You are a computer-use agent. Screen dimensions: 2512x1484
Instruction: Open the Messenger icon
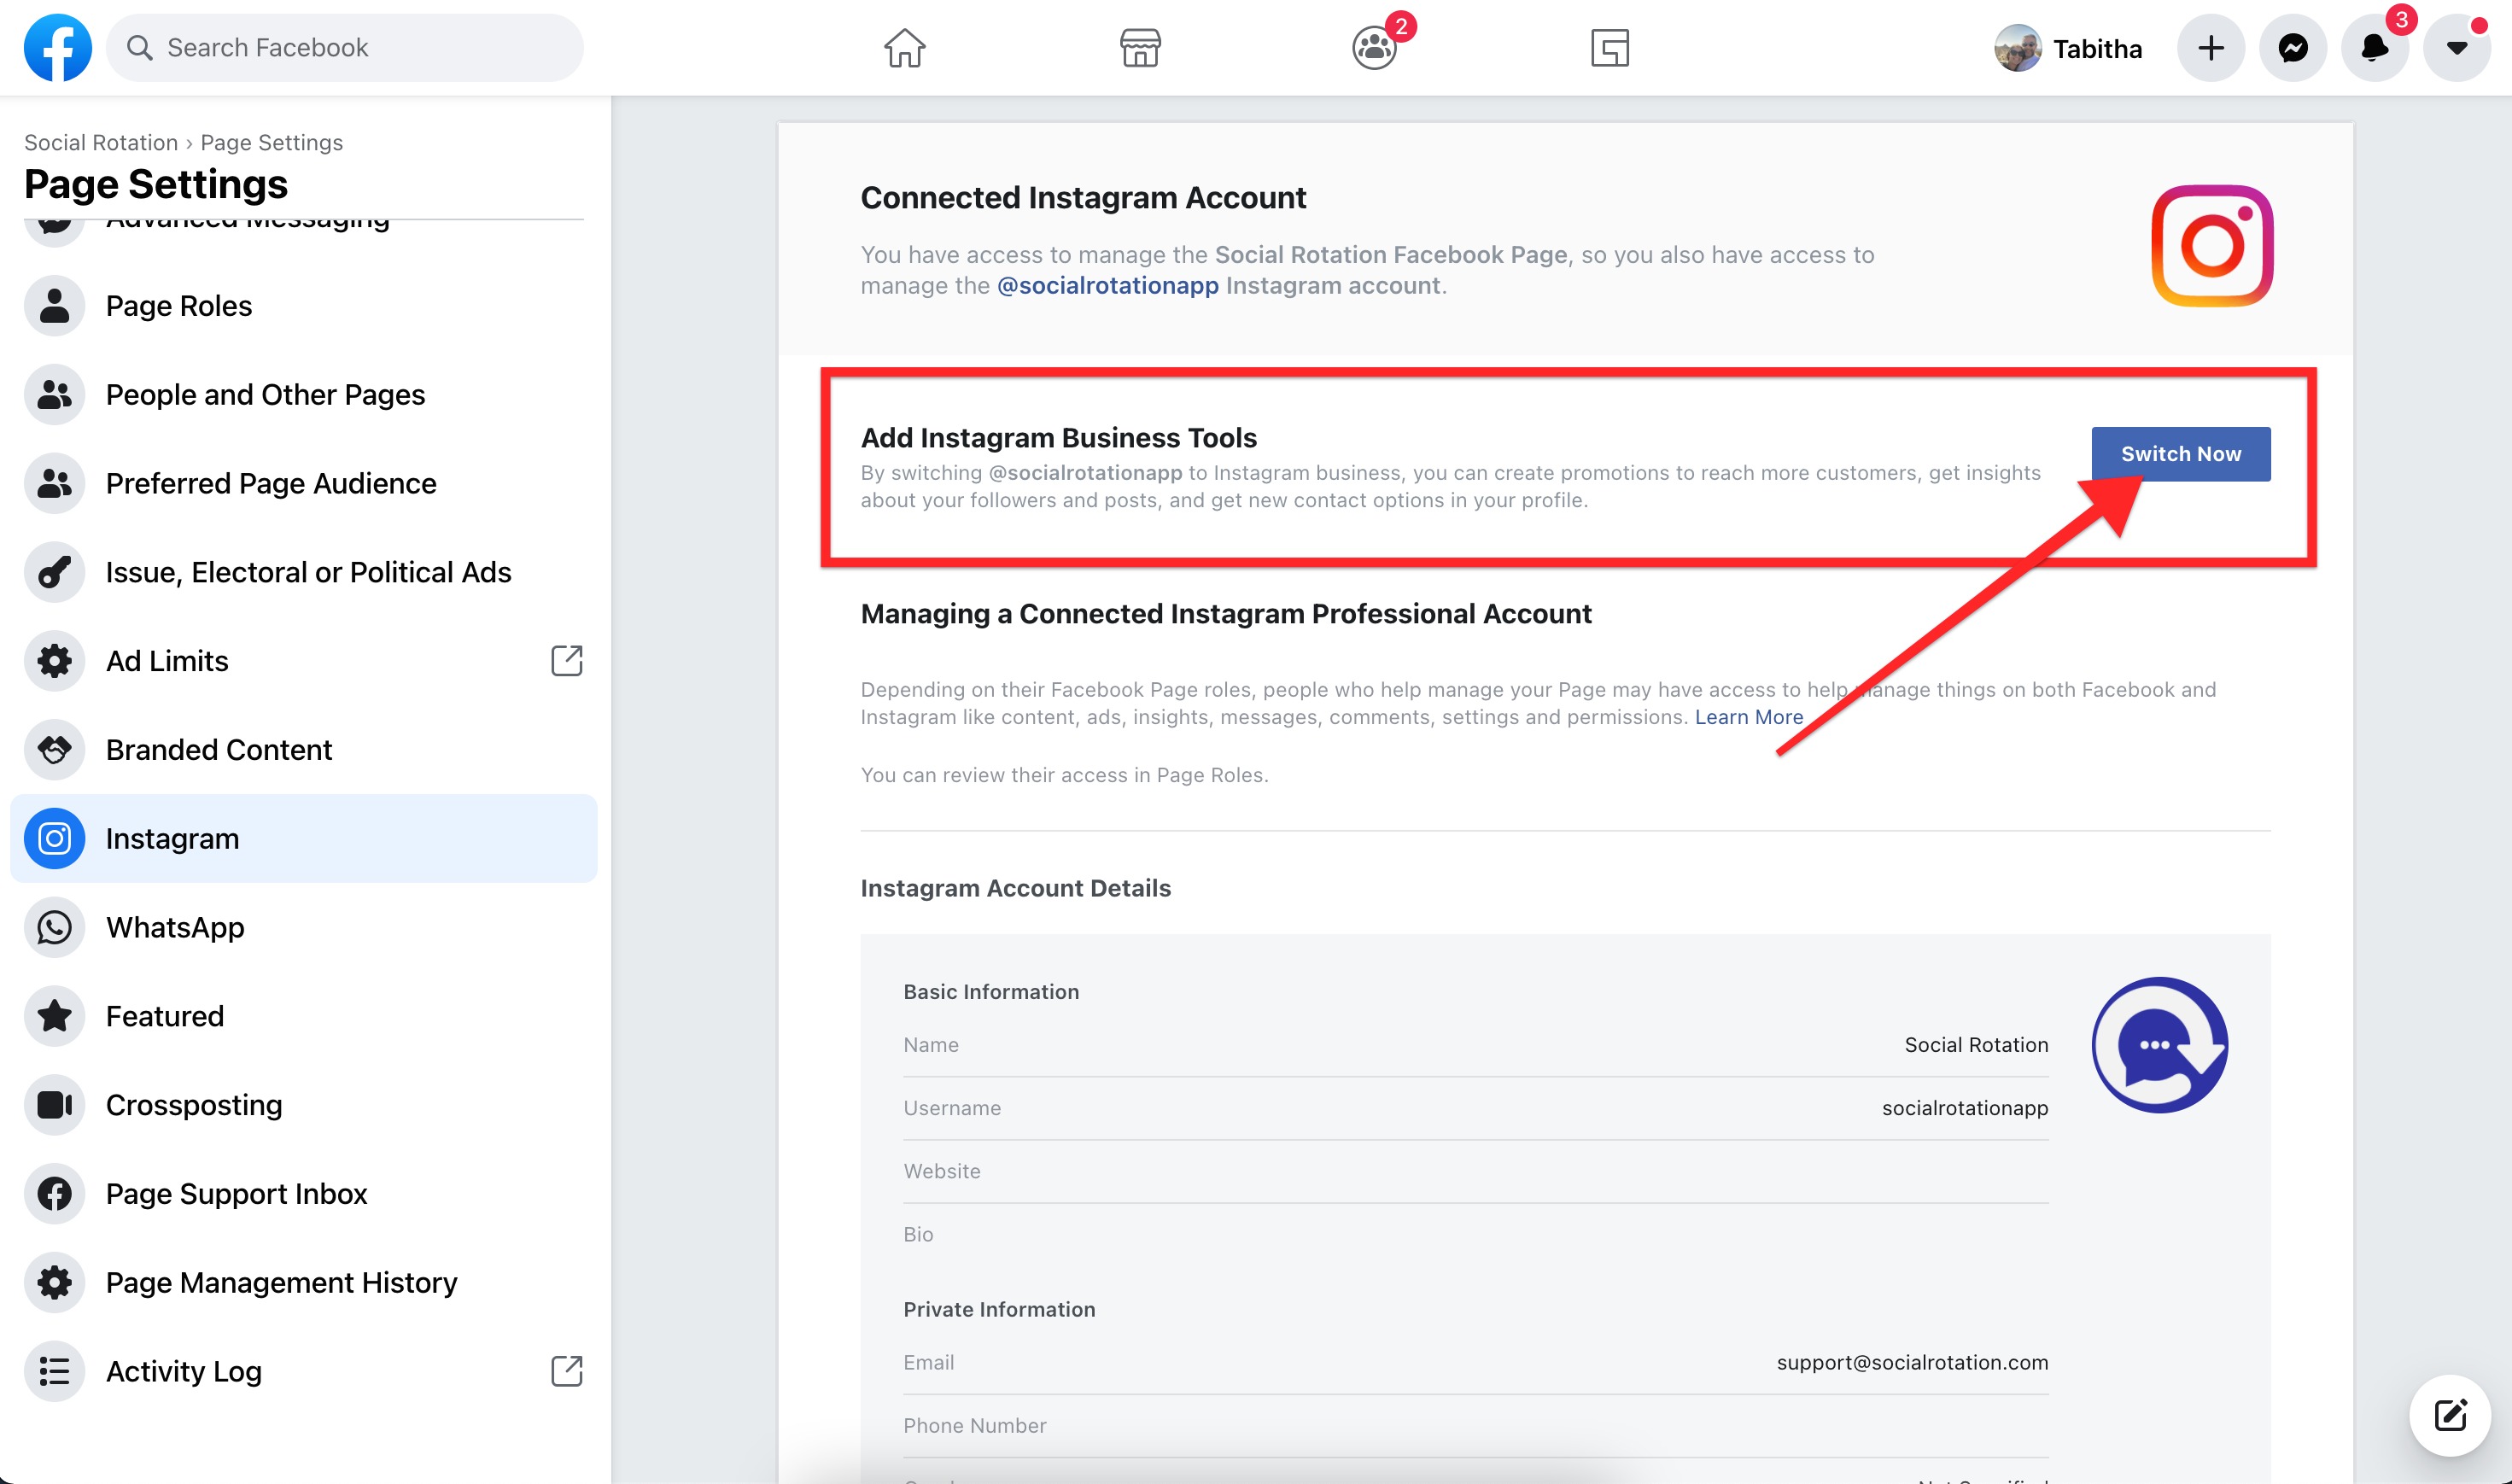[2293, 47]
